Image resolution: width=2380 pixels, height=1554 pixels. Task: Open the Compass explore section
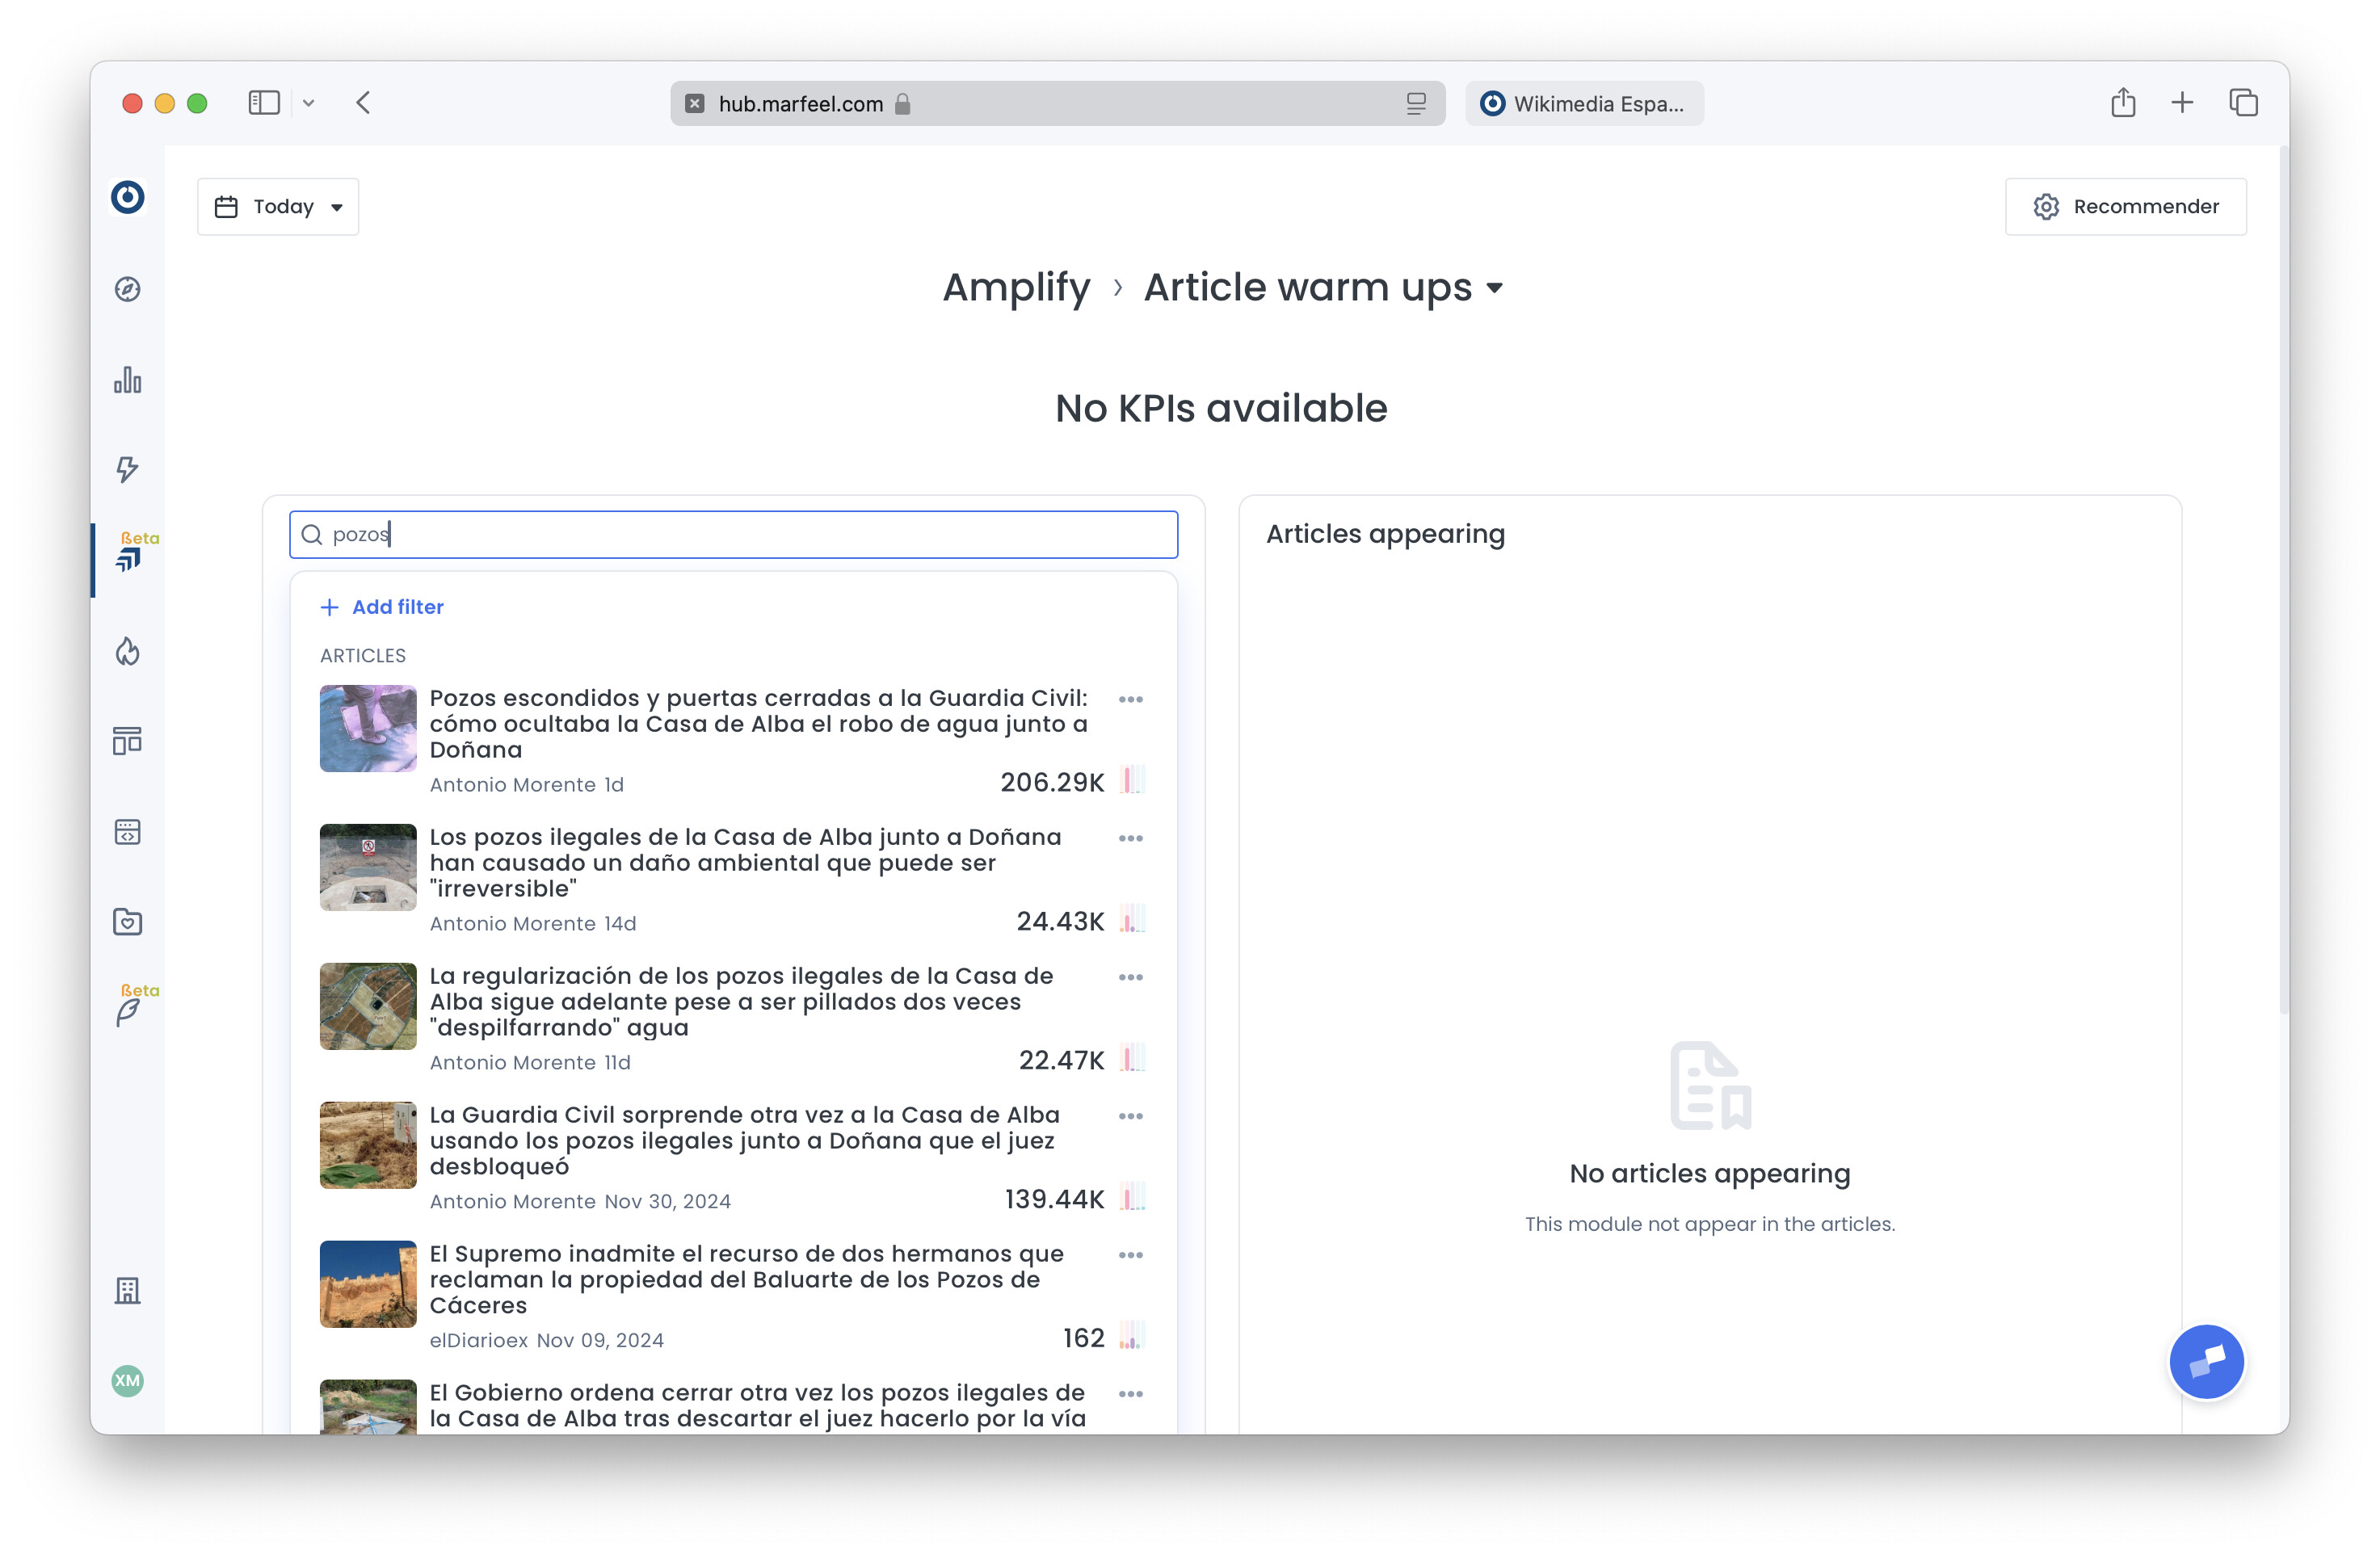coord(127,289)
